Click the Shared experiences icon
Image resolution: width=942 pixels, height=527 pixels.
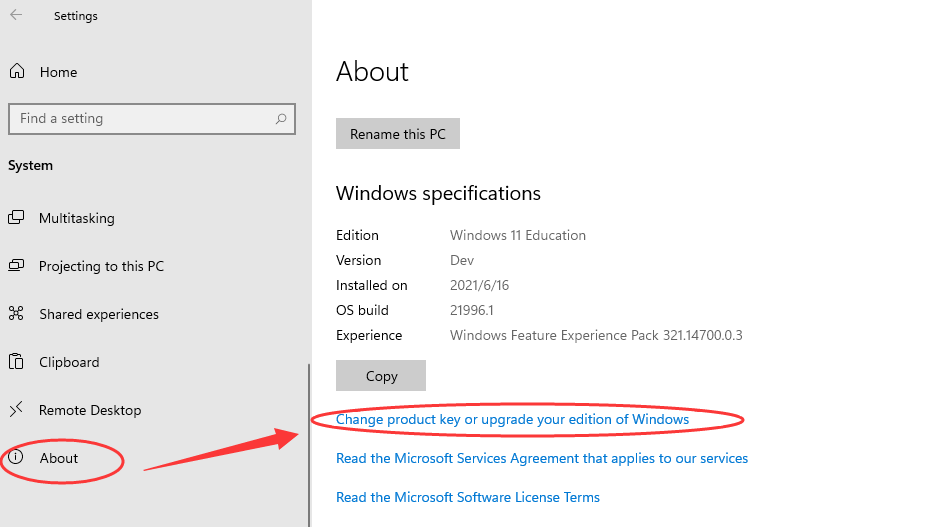click(x=16, y=314)
